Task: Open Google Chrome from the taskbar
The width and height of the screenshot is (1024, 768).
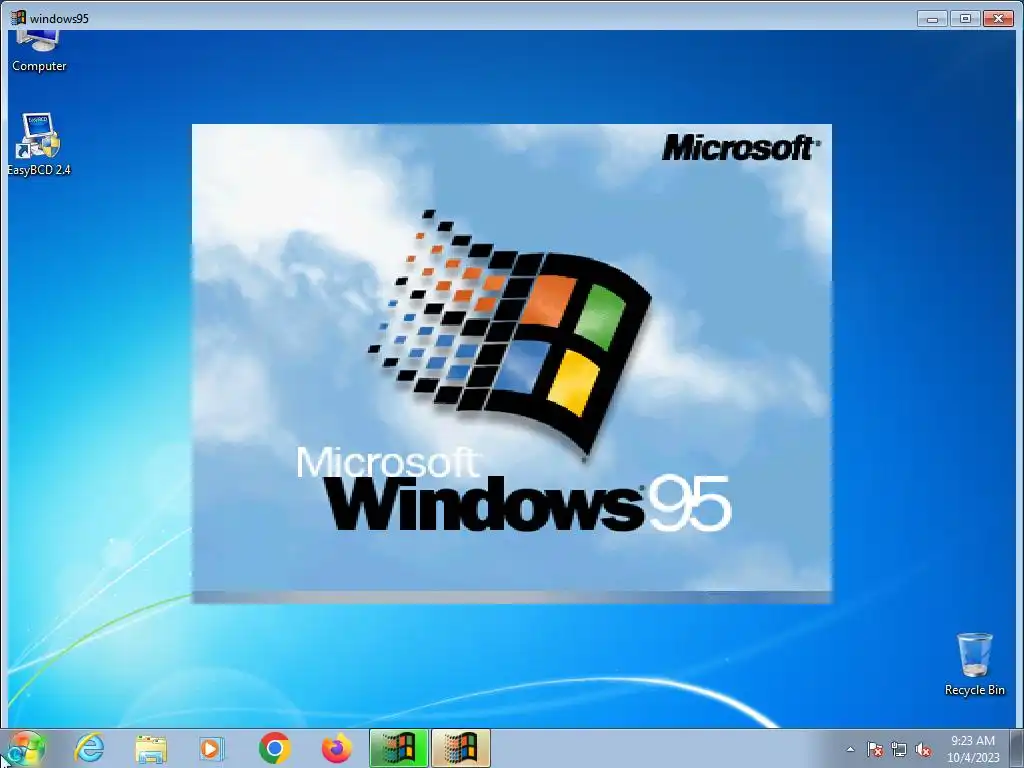Action: (275, 748)
